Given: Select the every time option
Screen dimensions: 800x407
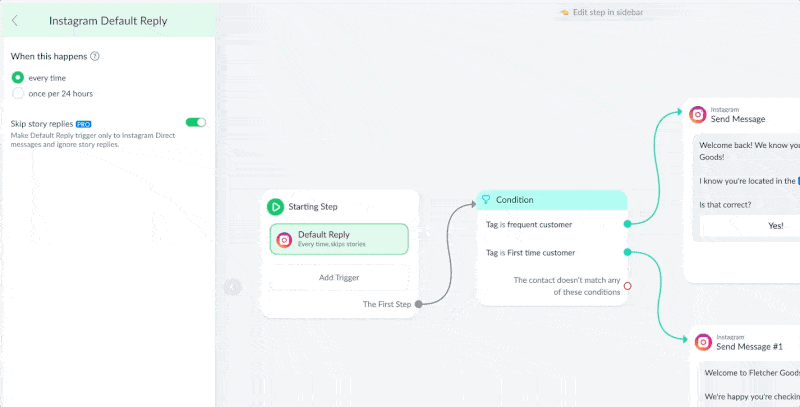Looking at the screenshot, I should coord(18,78).
